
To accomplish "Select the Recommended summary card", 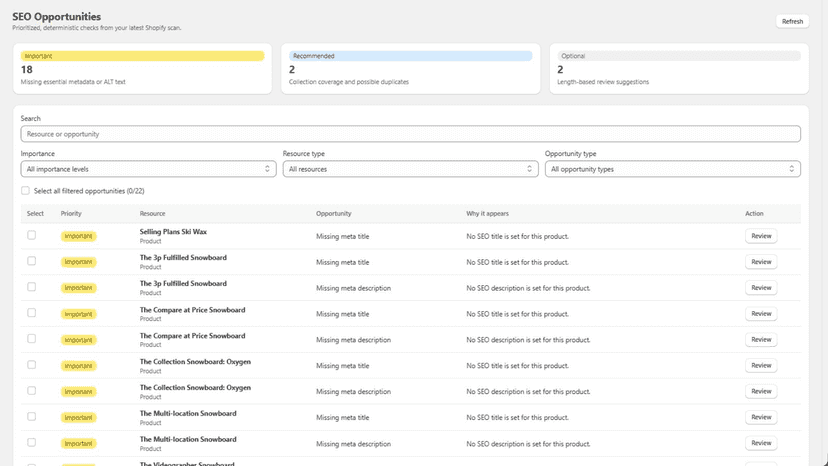I will coord(410,69).
